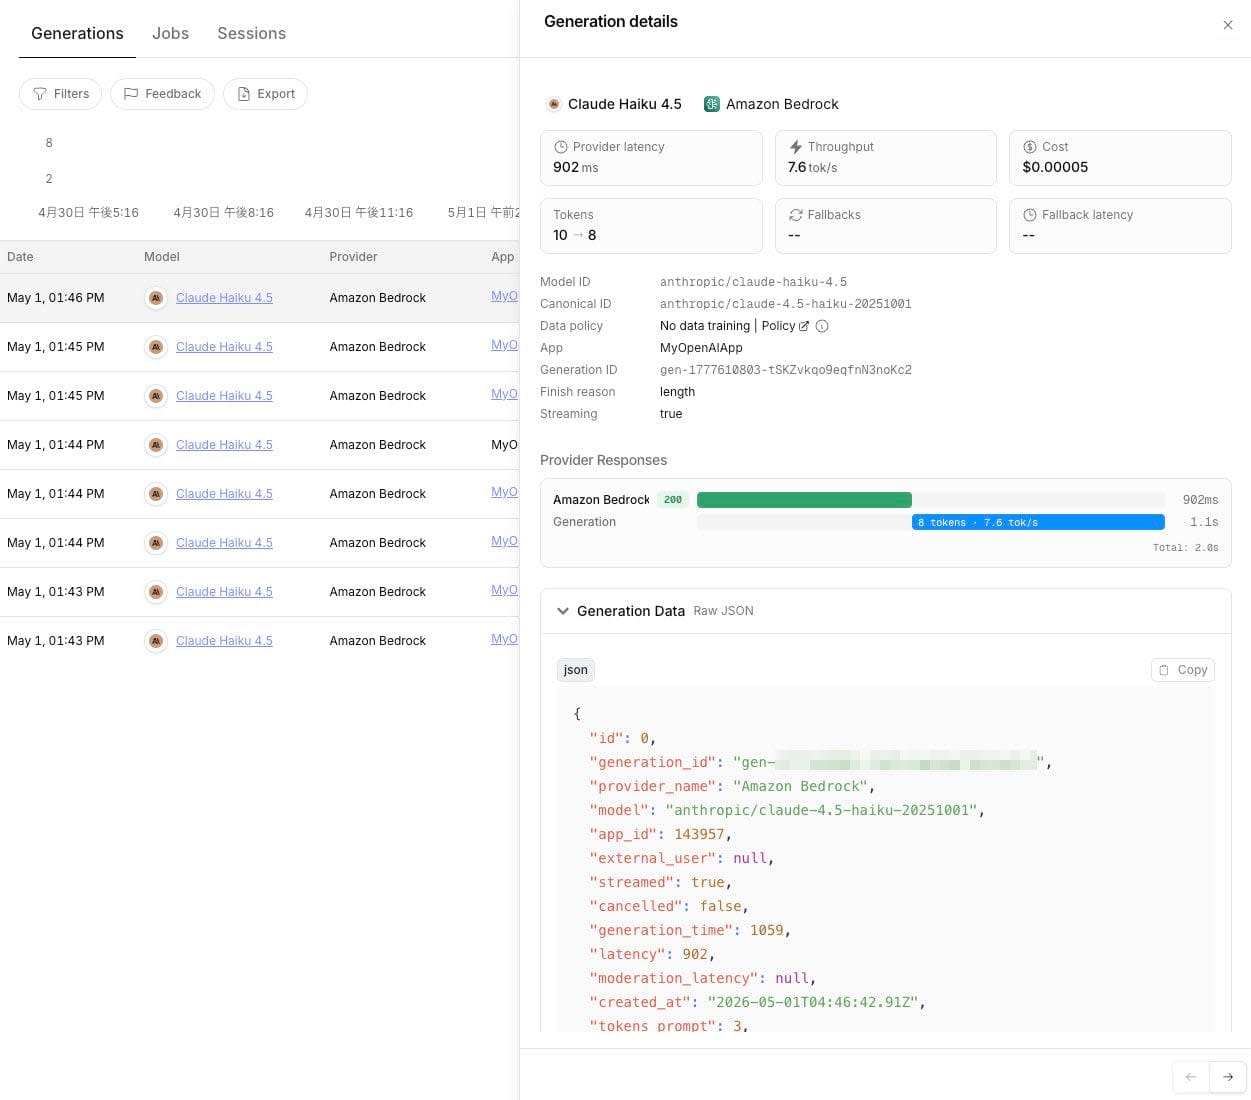This screenshot has height=1100, width=1251.
Task: Click the MyOpenAIApp app value
Action: (701, 348)
